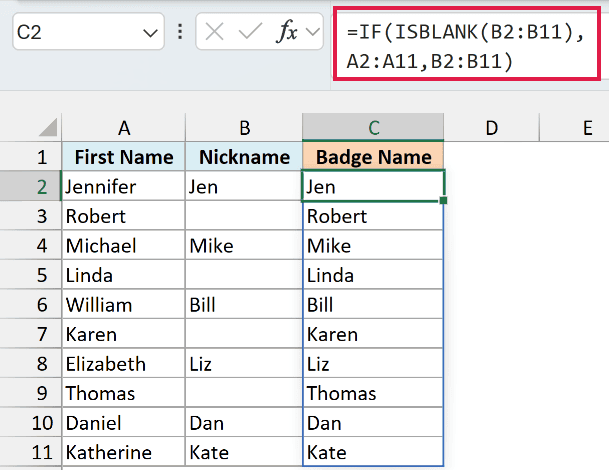The height and width of the screenshot is (470, 609).
Task: Select Nickname cell B4 'Mike'
Action: coord(244,245)
